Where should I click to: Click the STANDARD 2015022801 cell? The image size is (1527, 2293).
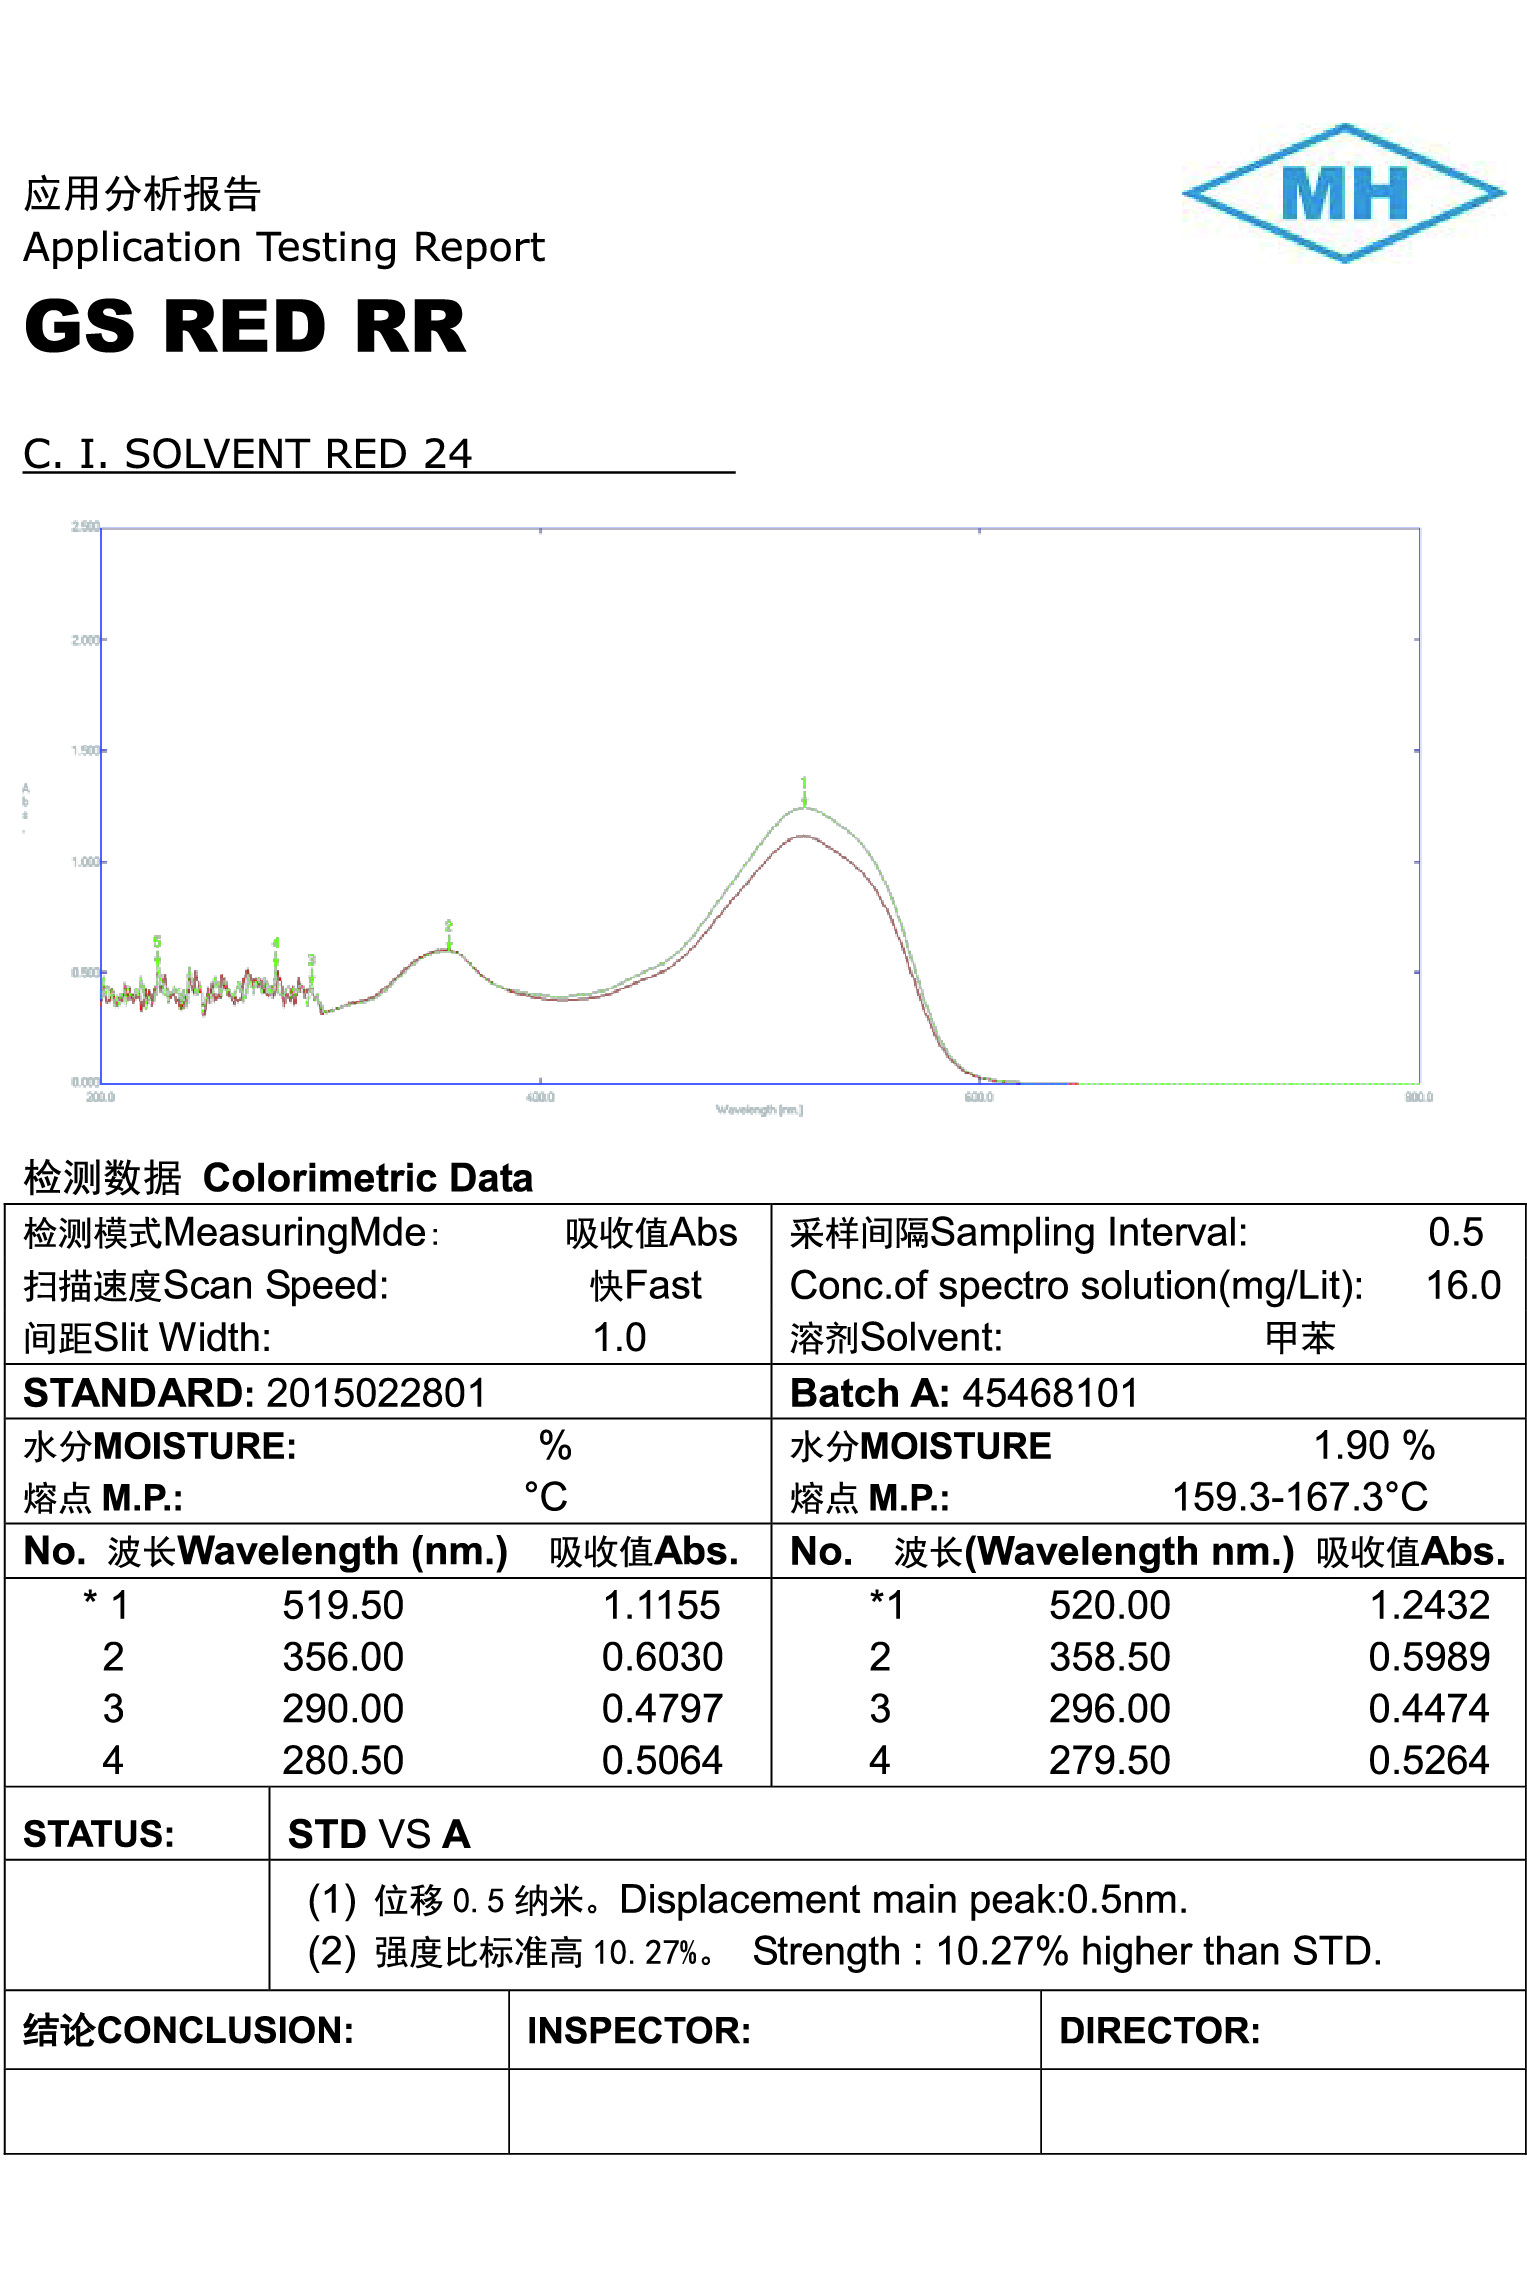pos(255,1392)
